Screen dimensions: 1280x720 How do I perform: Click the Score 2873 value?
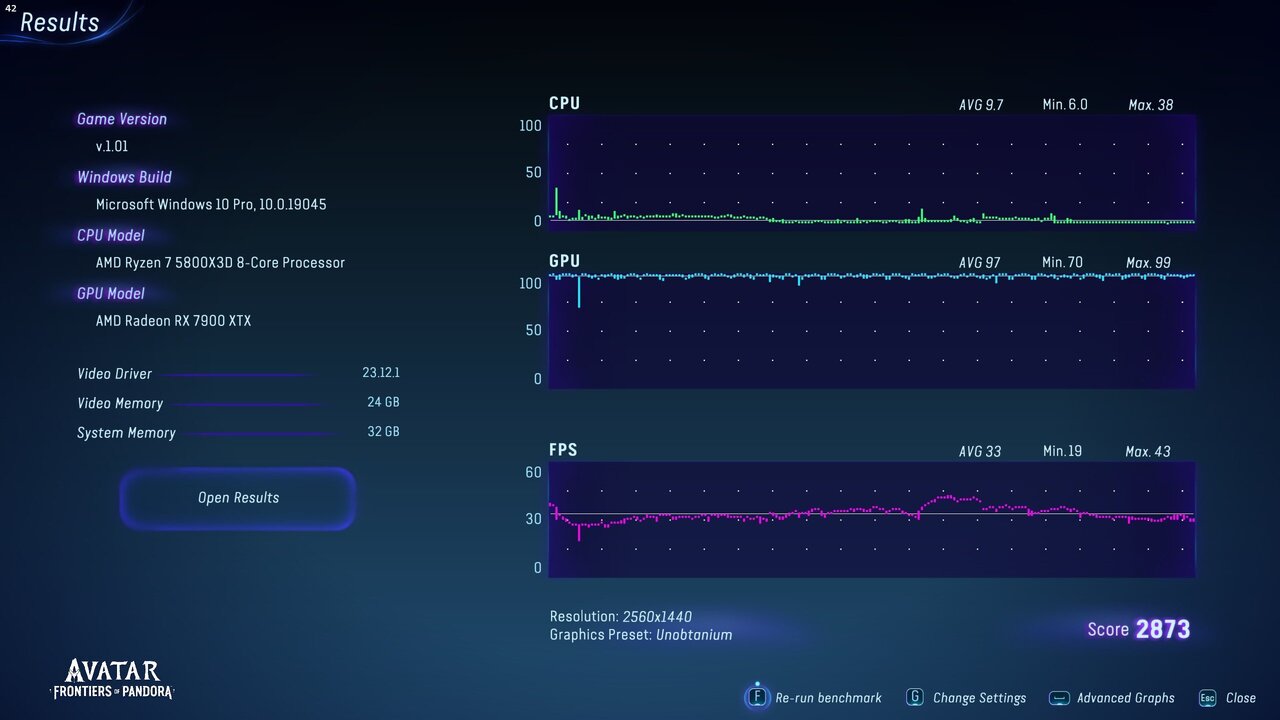(x=1162, y=629)
